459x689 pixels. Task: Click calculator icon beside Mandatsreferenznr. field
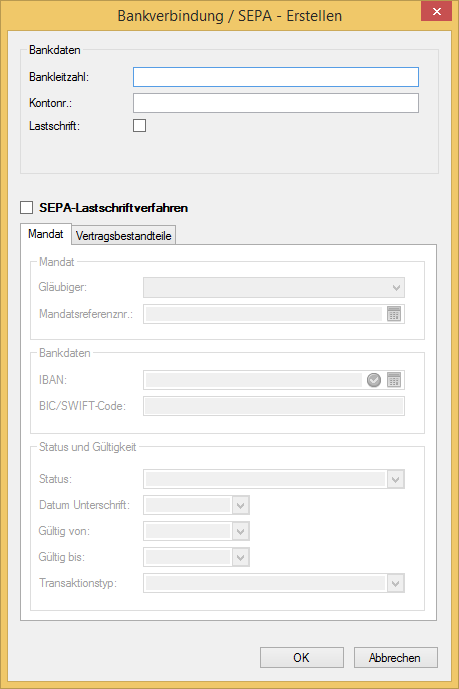tap(394, 314)
